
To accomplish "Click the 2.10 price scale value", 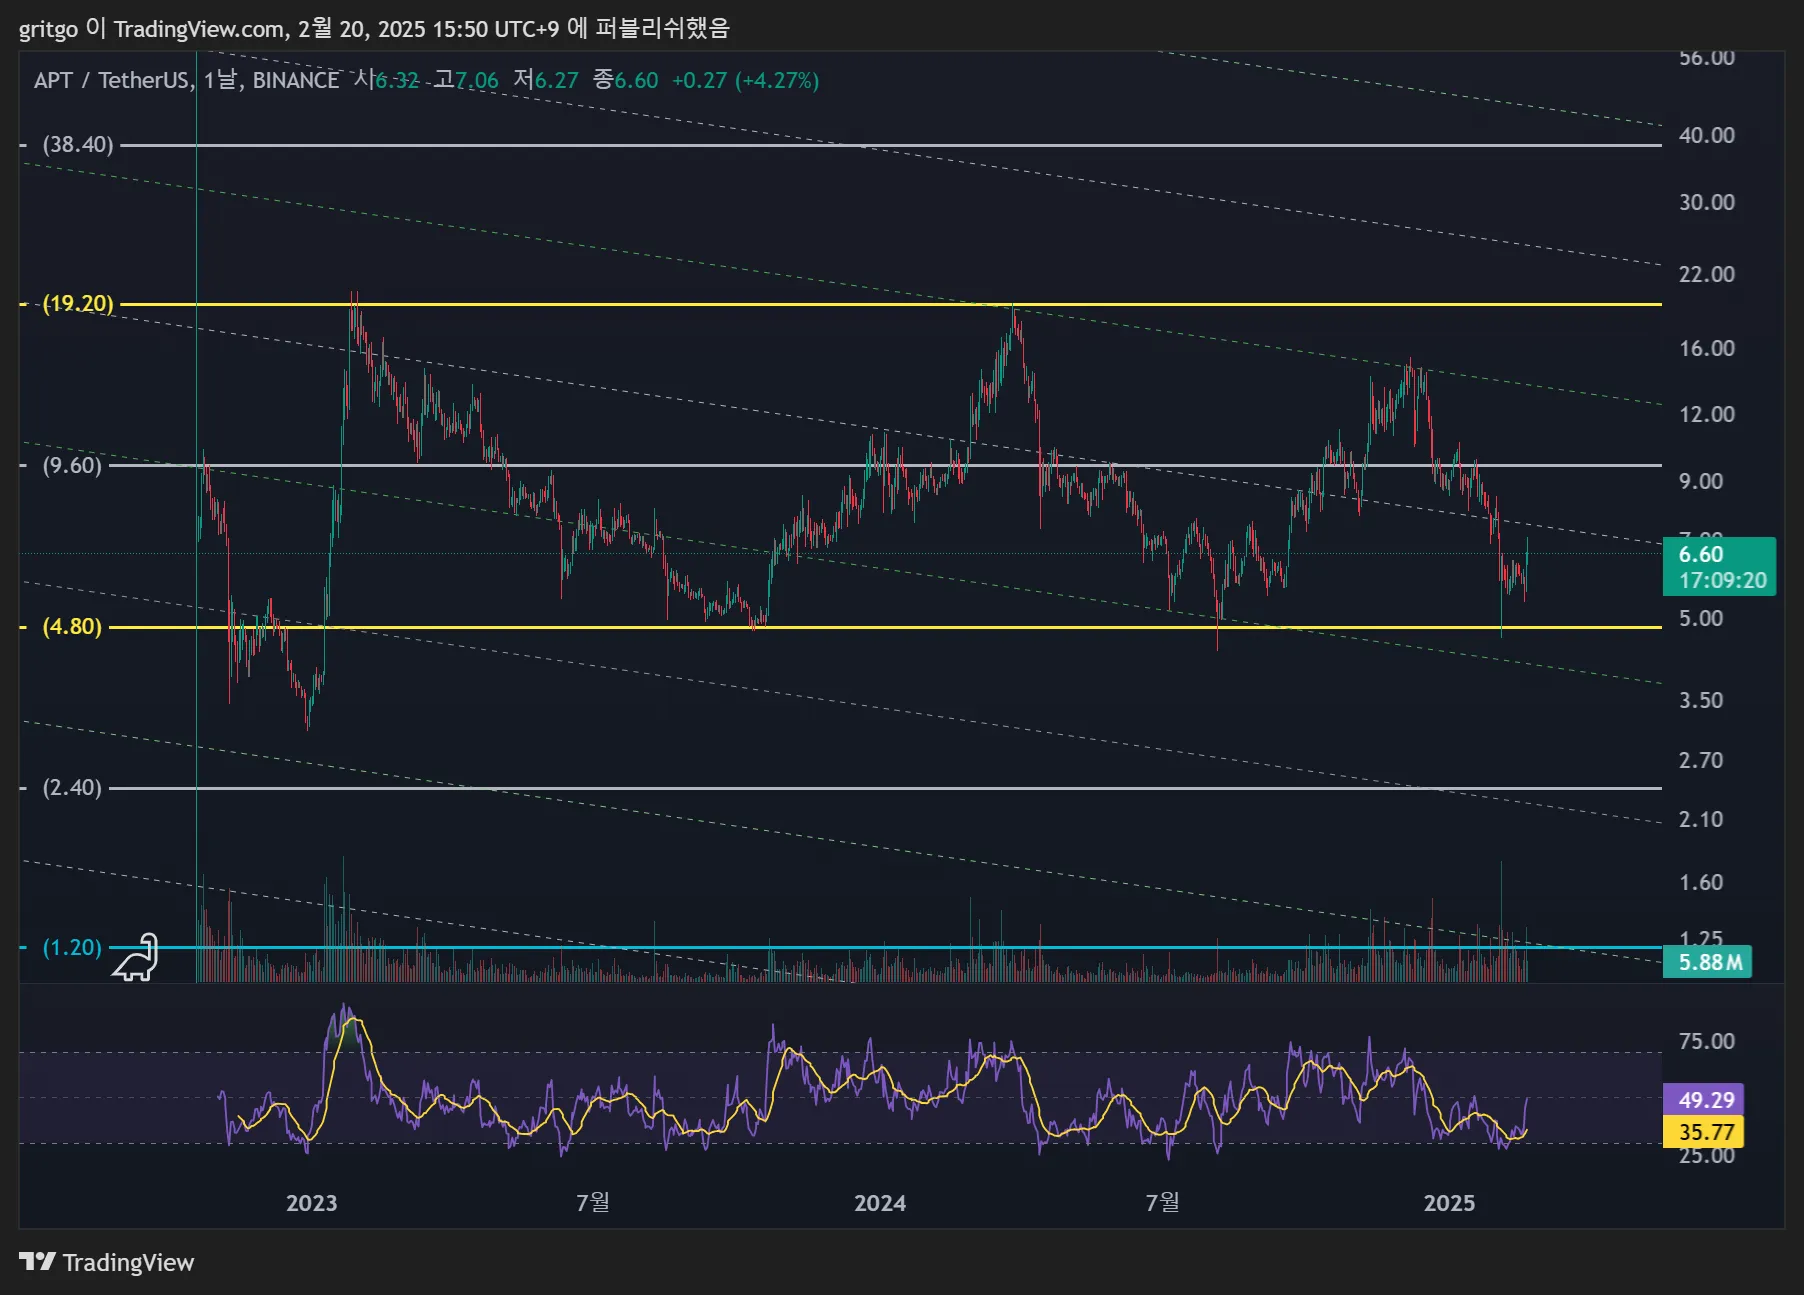I will click(x=1701, y=819).
